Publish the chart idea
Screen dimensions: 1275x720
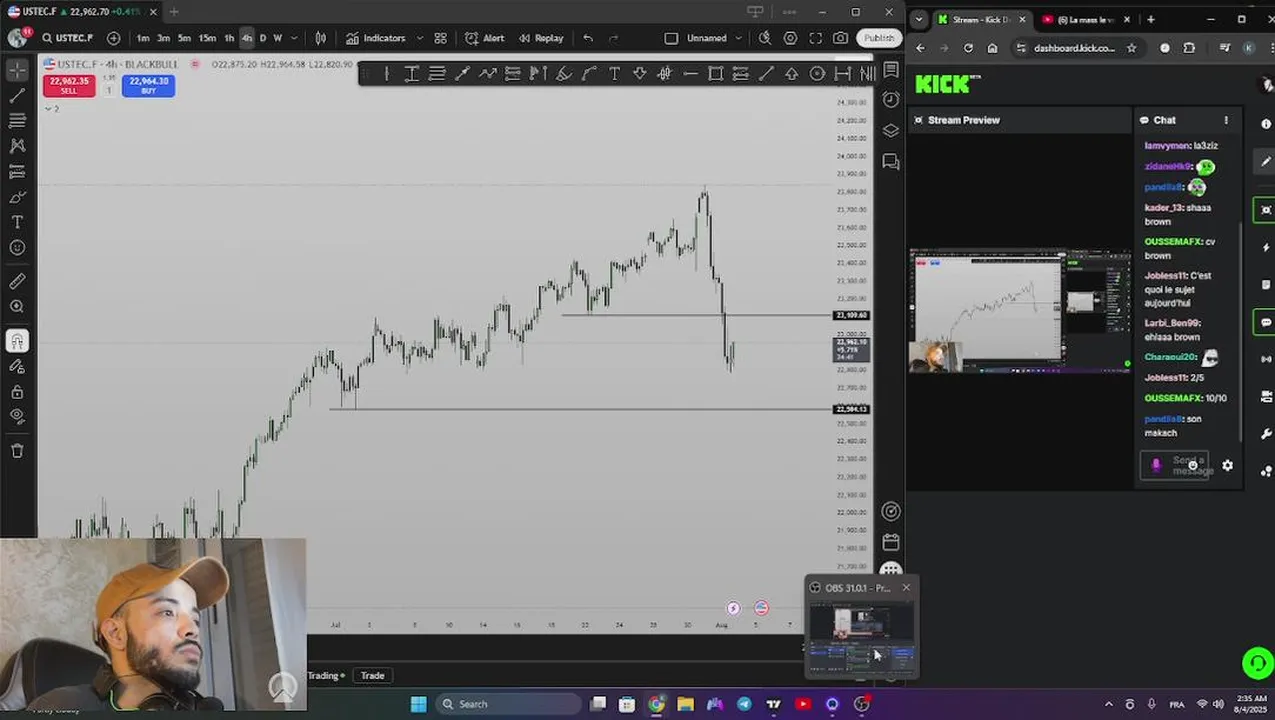[x=879, y=38]
